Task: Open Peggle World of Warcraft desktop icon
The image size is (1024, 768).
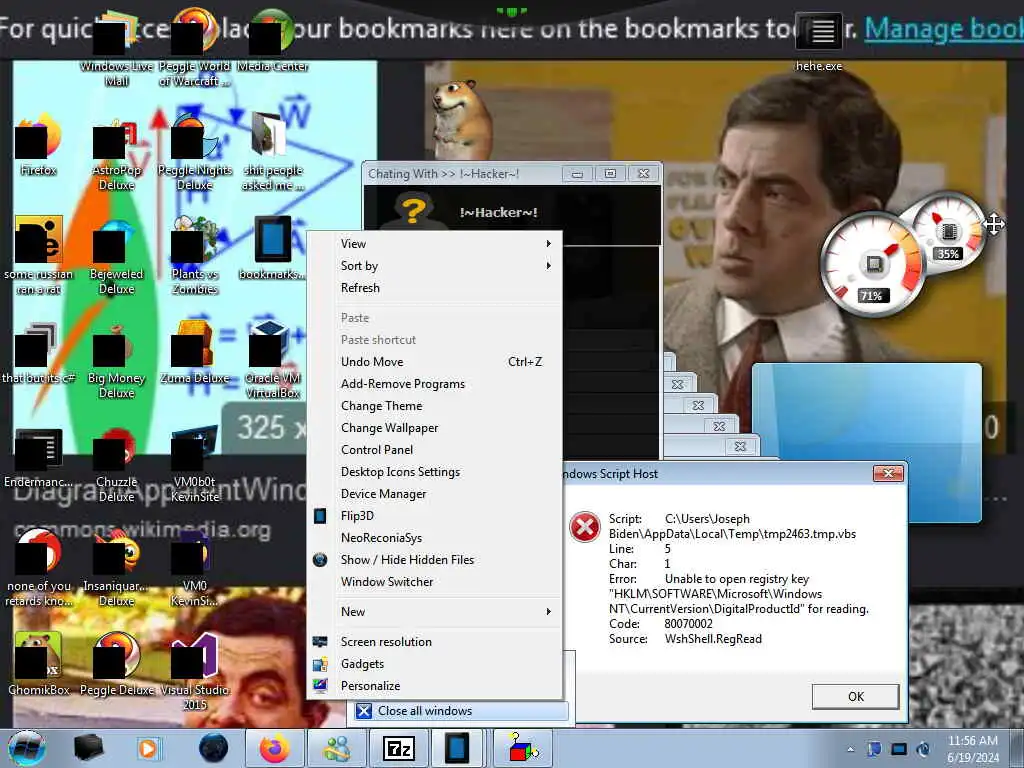Action: [194, 49]
